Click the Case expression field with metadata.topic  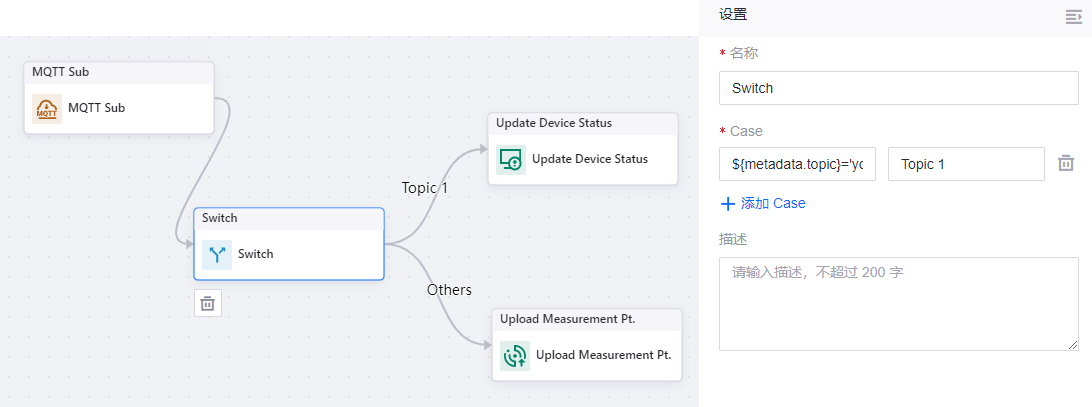[x=797, y=164]
